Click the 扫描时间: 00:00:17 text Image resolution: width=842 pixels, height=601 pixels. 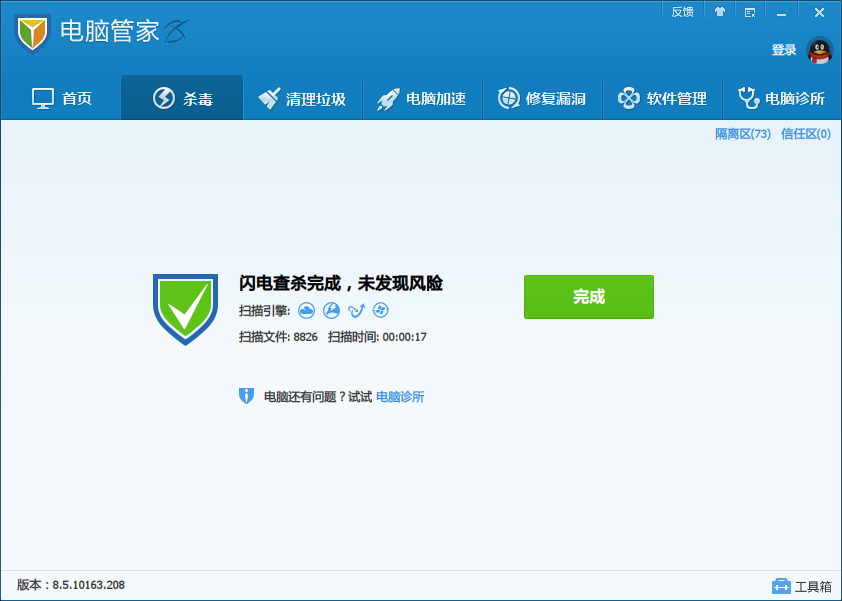click(x=377, y=337)
